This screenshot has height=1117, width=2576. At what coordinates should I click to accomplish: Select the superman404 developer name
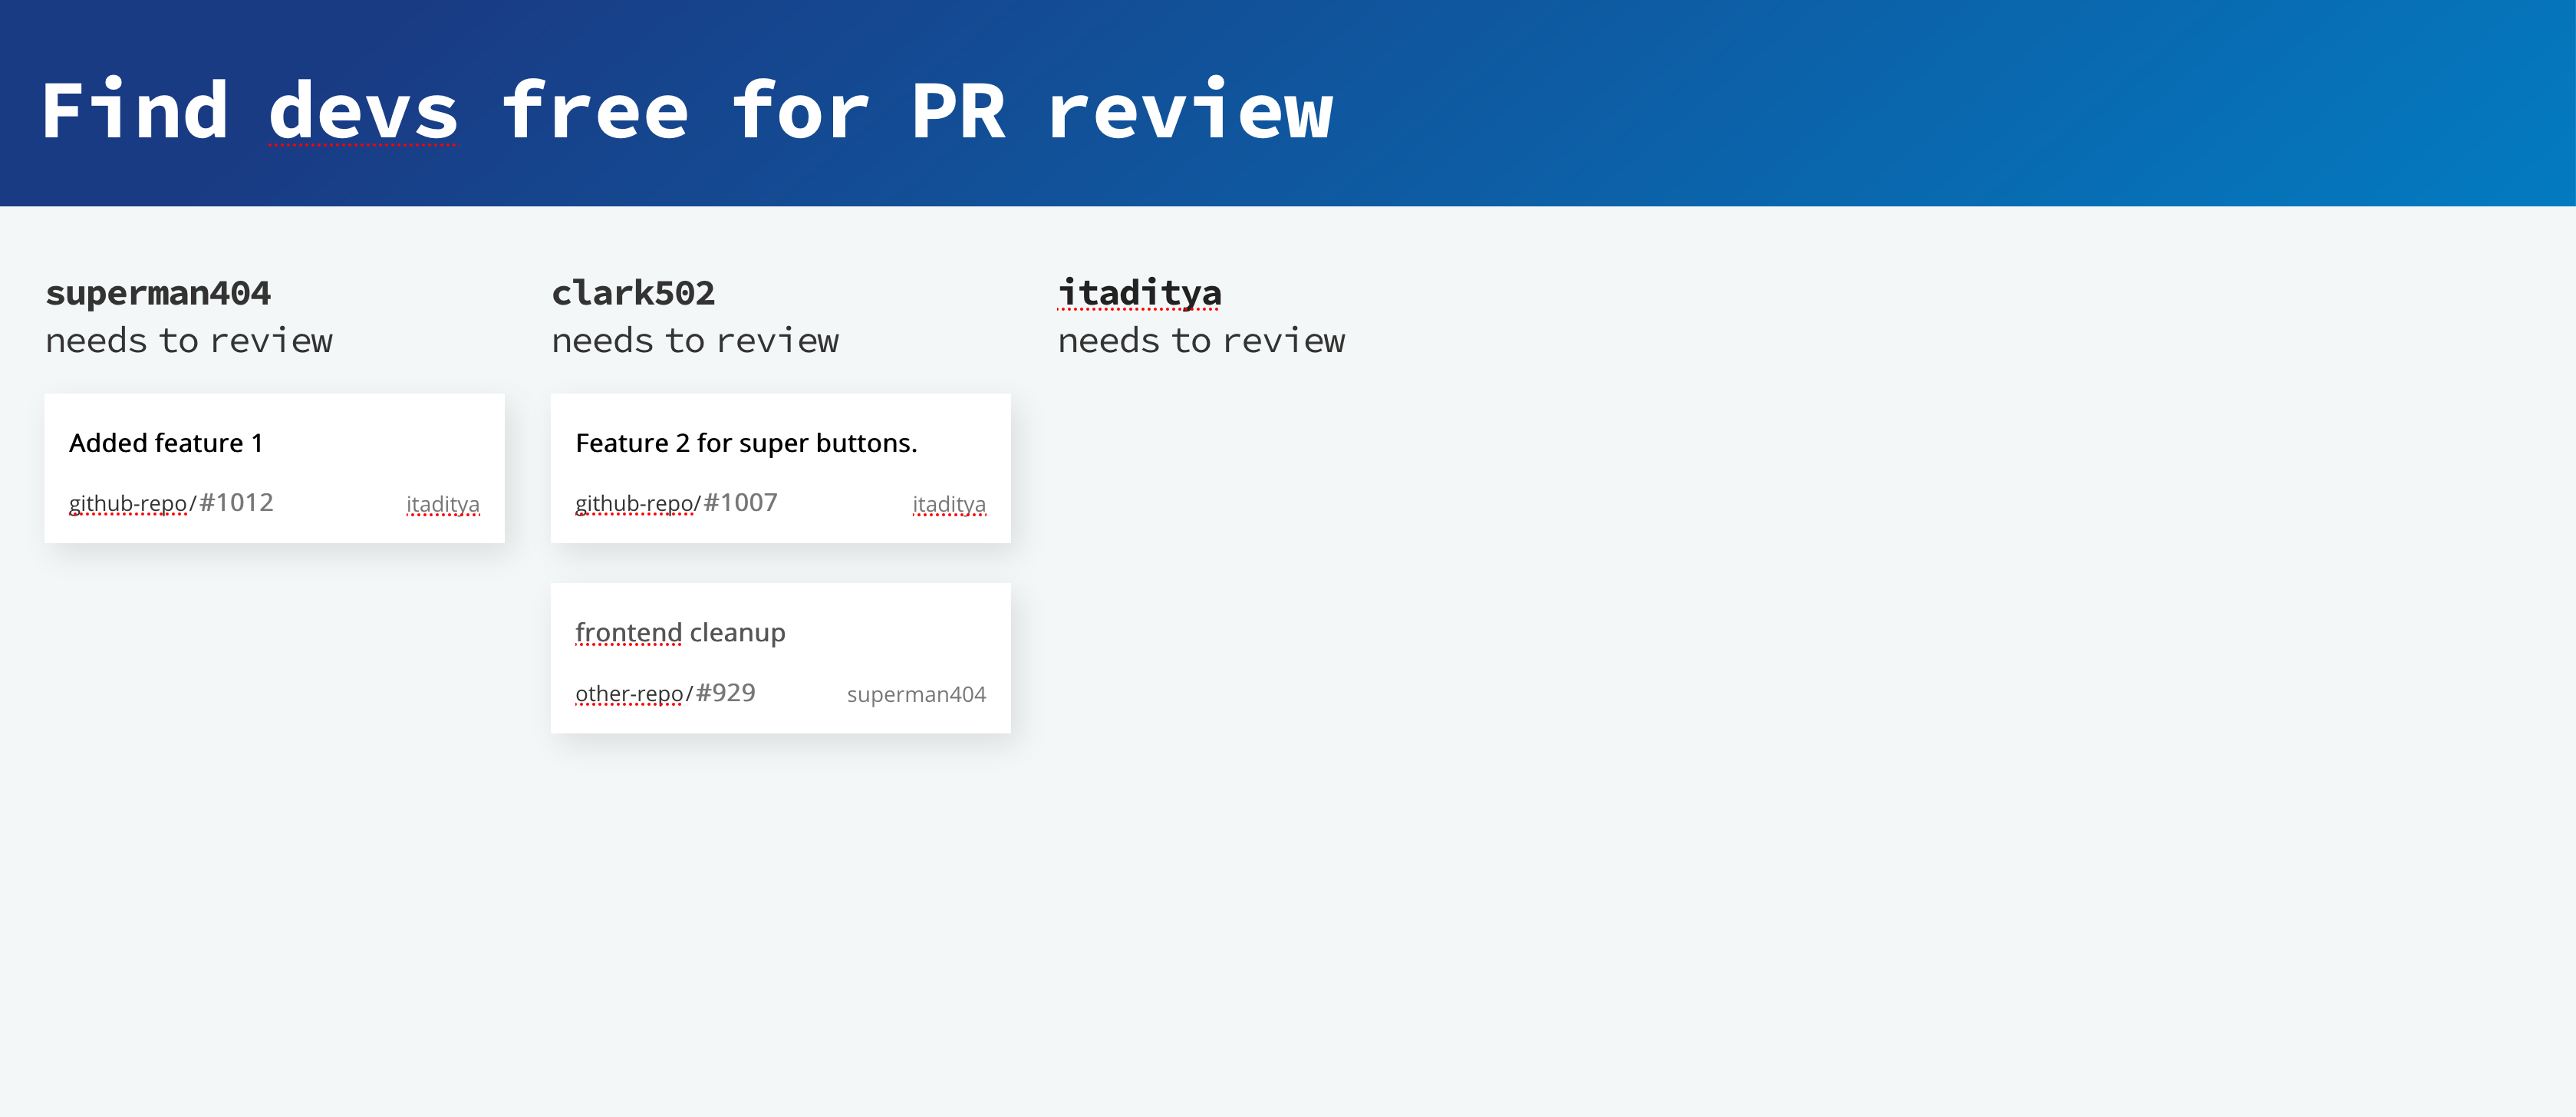click(158, 293)
